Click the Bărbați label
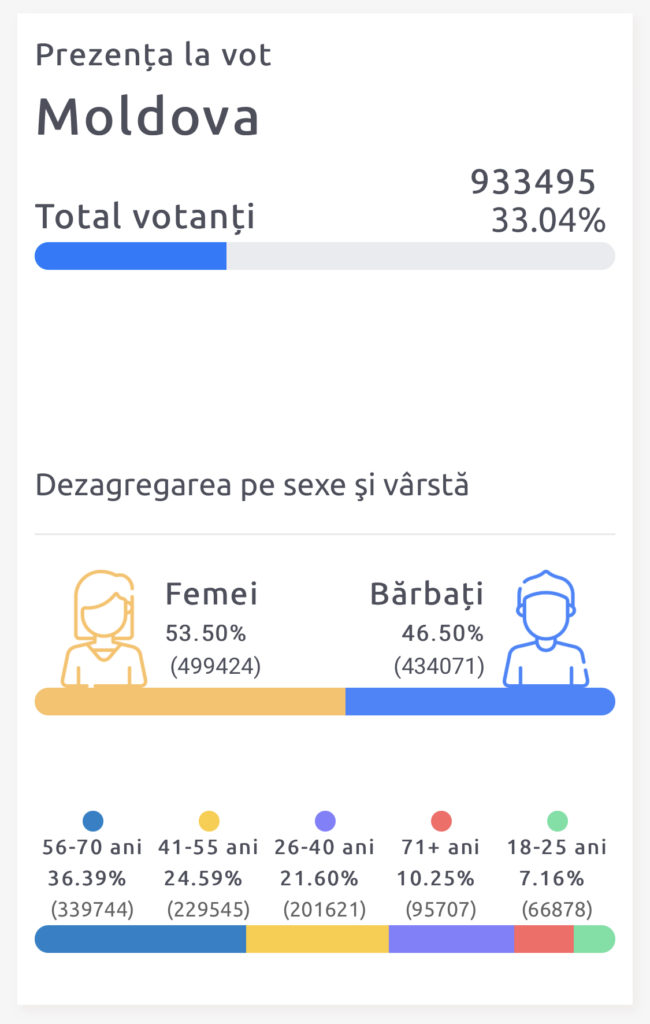 click(427, 594)
